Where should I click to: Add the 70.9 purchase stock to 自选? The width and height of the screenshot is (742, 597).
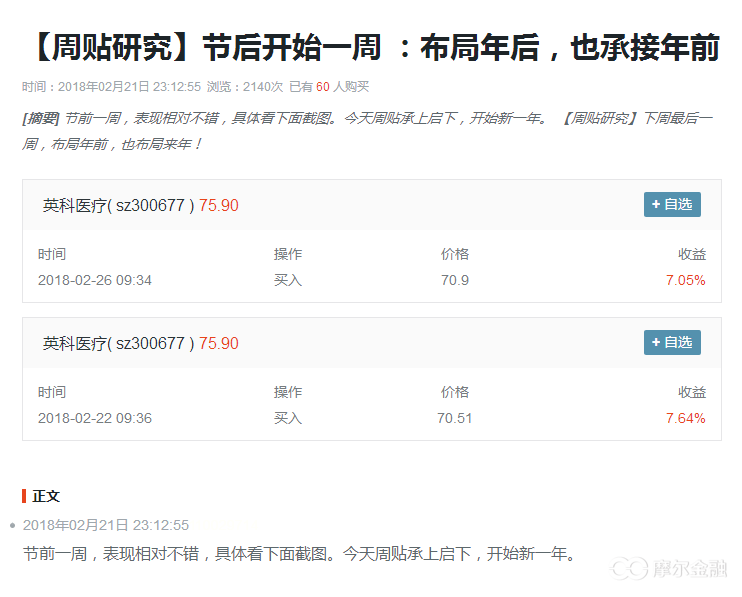[x=672, y=204]
